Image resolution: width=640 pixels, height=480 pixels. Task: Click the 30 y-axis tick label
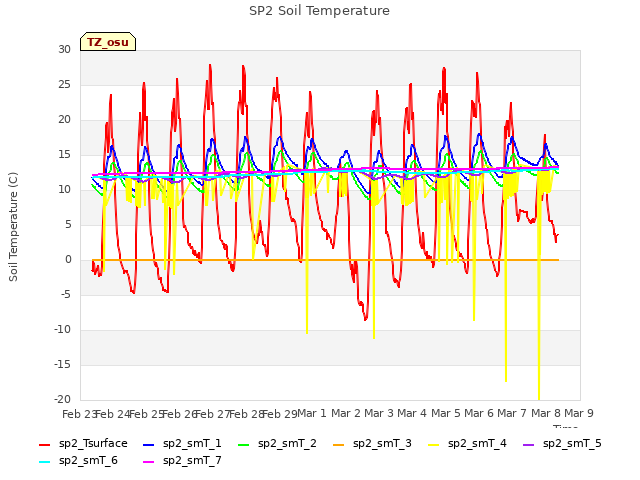tap(64, 49)
